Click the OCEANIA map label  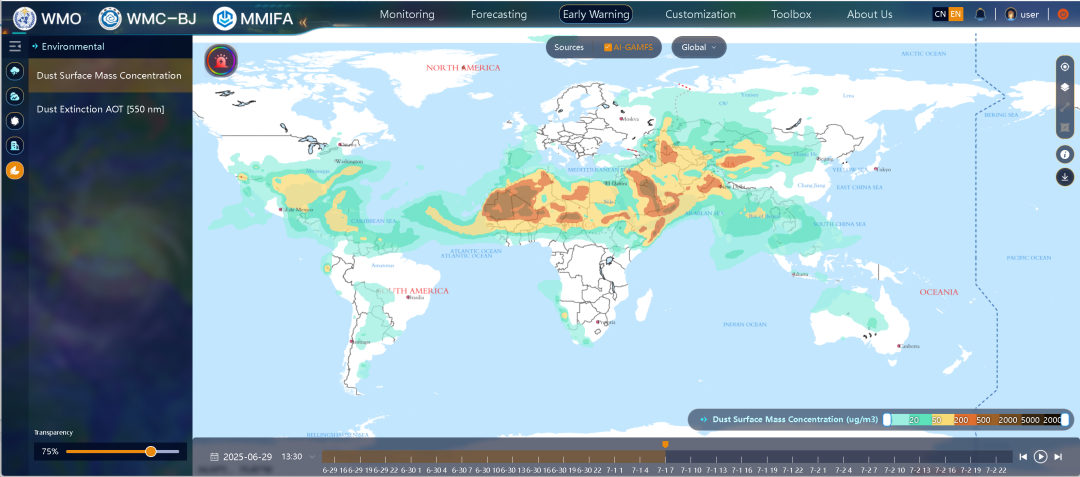pyautogui.click(x=939, y=292)
